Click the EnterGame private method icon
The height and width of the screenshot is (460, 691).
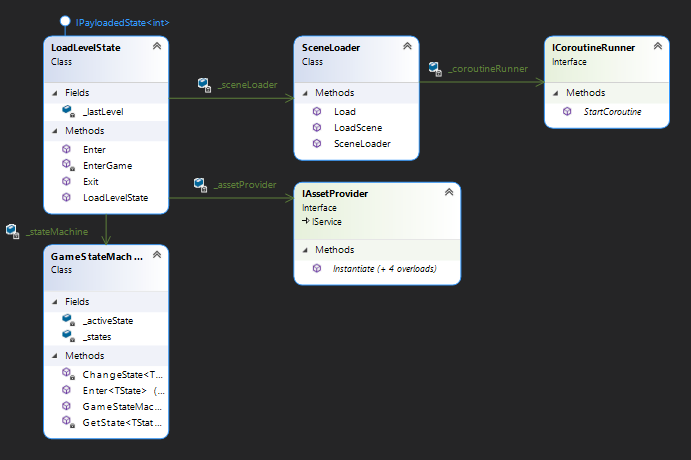click(x=68, y=165)
